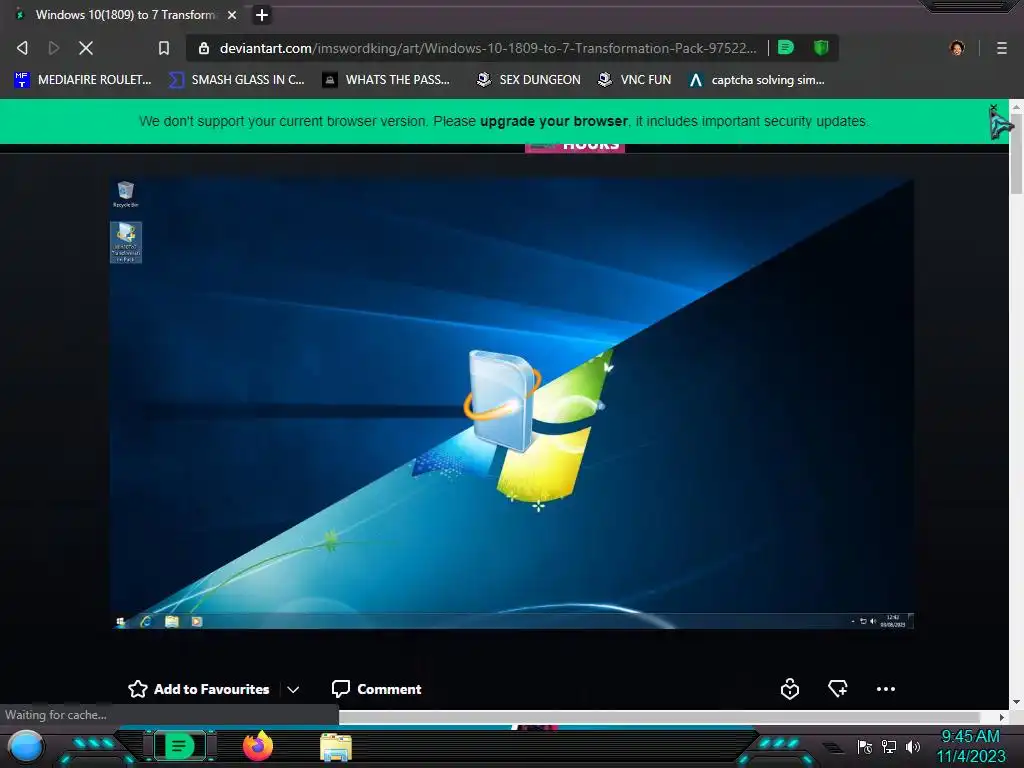
Task: Click the padlock site security icon
Action: click(204, 48)
